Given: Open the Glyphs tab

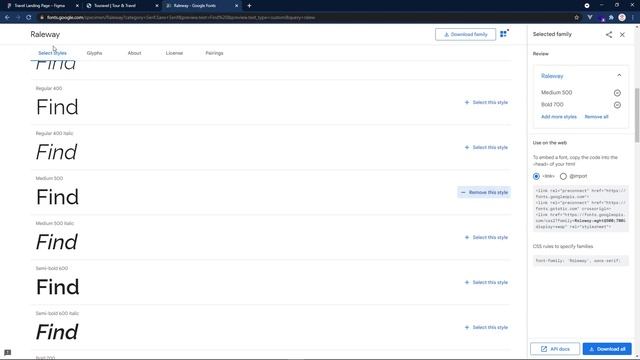Looking at the screenshot, I should coord(94,53).
